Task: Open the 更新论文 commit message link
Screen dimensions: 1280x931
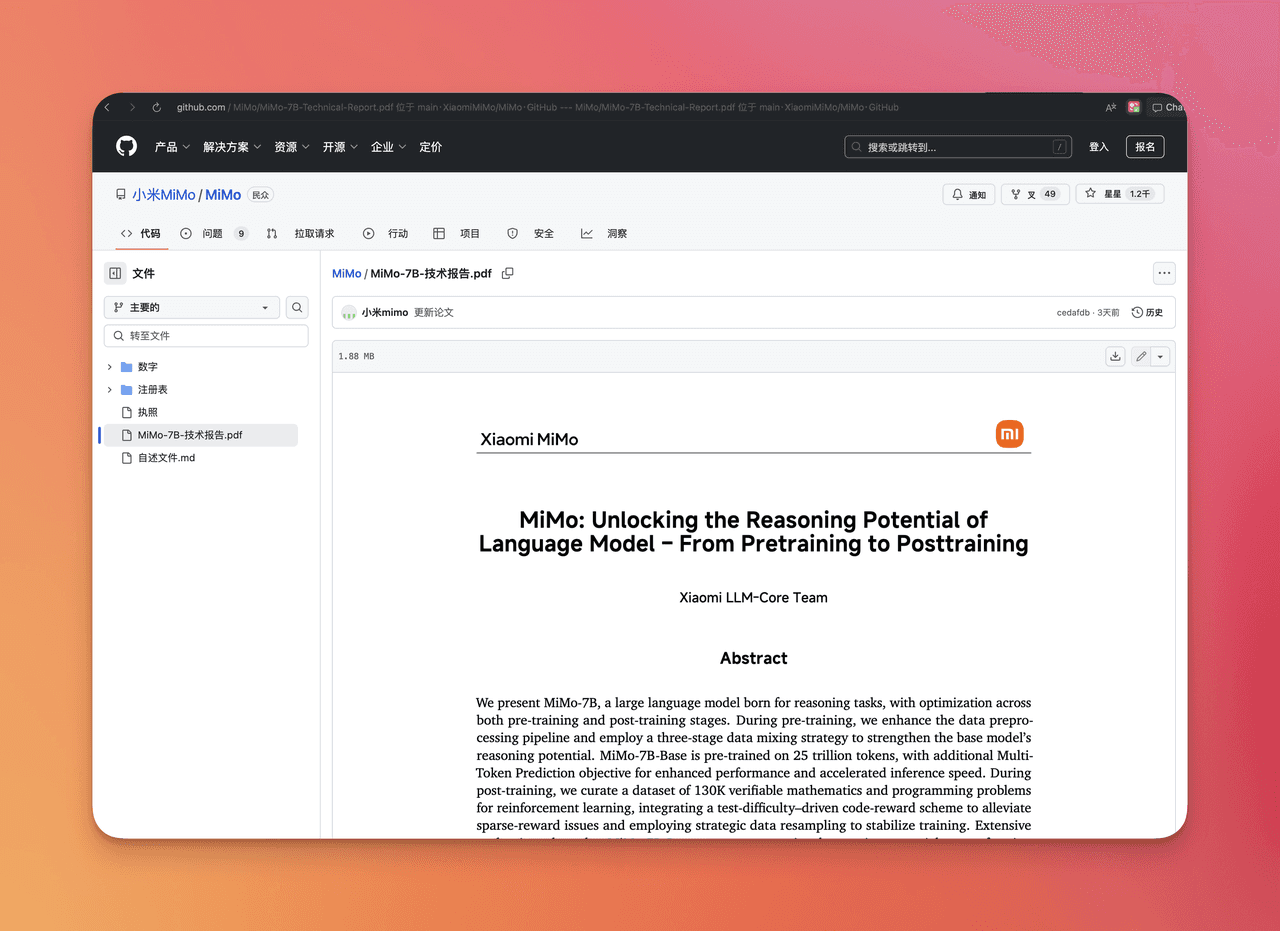Action: tap(434, 312)
